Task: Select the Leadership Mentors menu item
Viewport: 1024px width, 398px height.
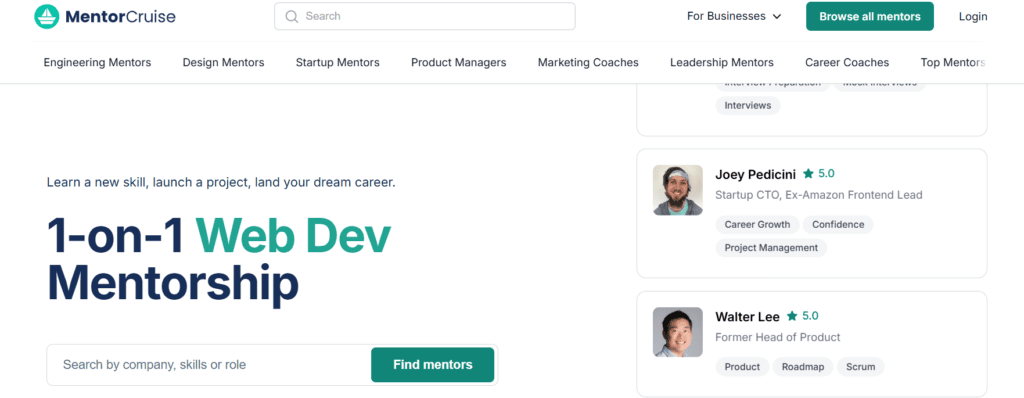Action: [x=722, y=63]
